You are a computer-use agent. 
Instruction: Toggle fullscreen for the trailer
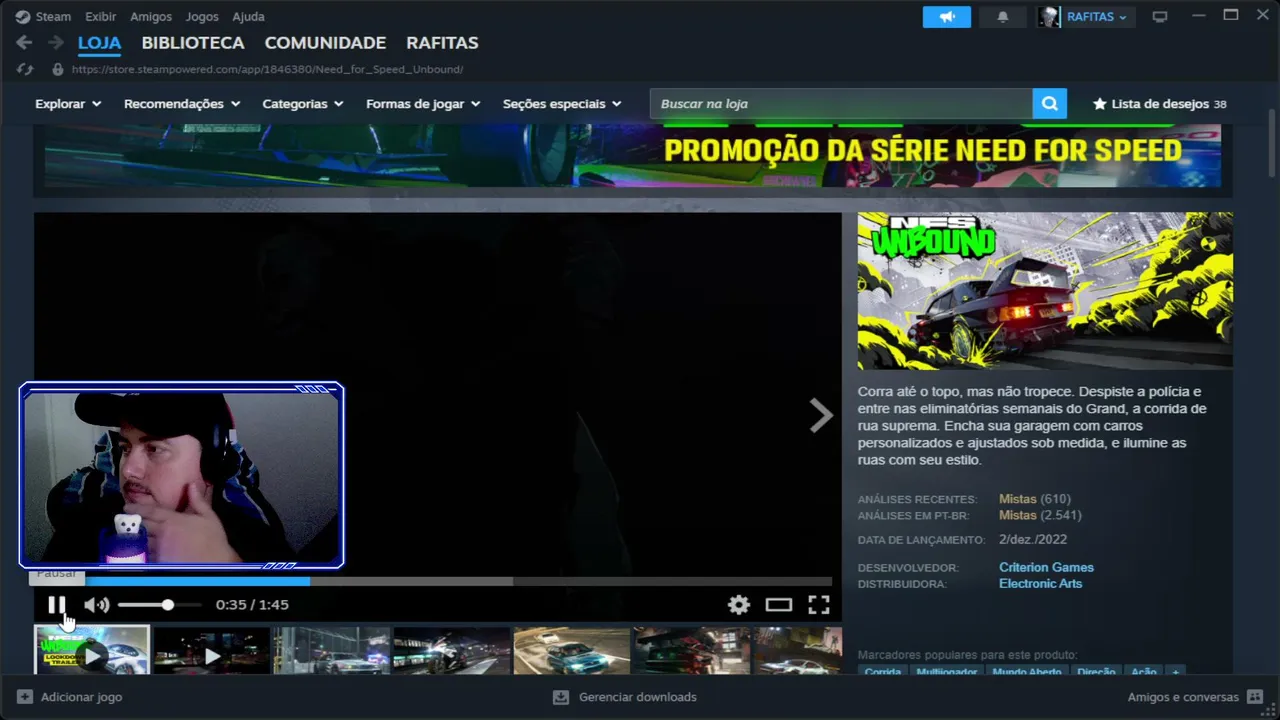tap(819, 604)
